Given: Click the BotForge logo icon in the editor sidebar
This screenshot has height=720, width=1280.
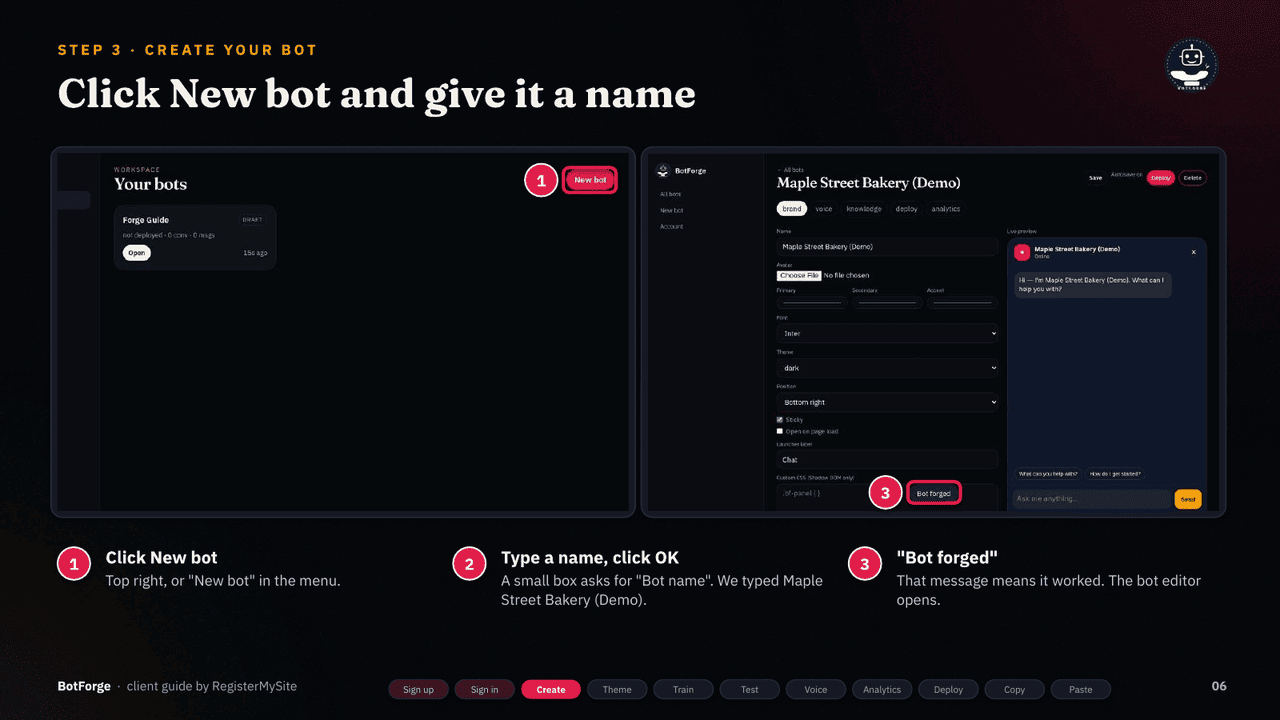Looking at the screenshot, I should pyautogui.click(x=663, y=171).
